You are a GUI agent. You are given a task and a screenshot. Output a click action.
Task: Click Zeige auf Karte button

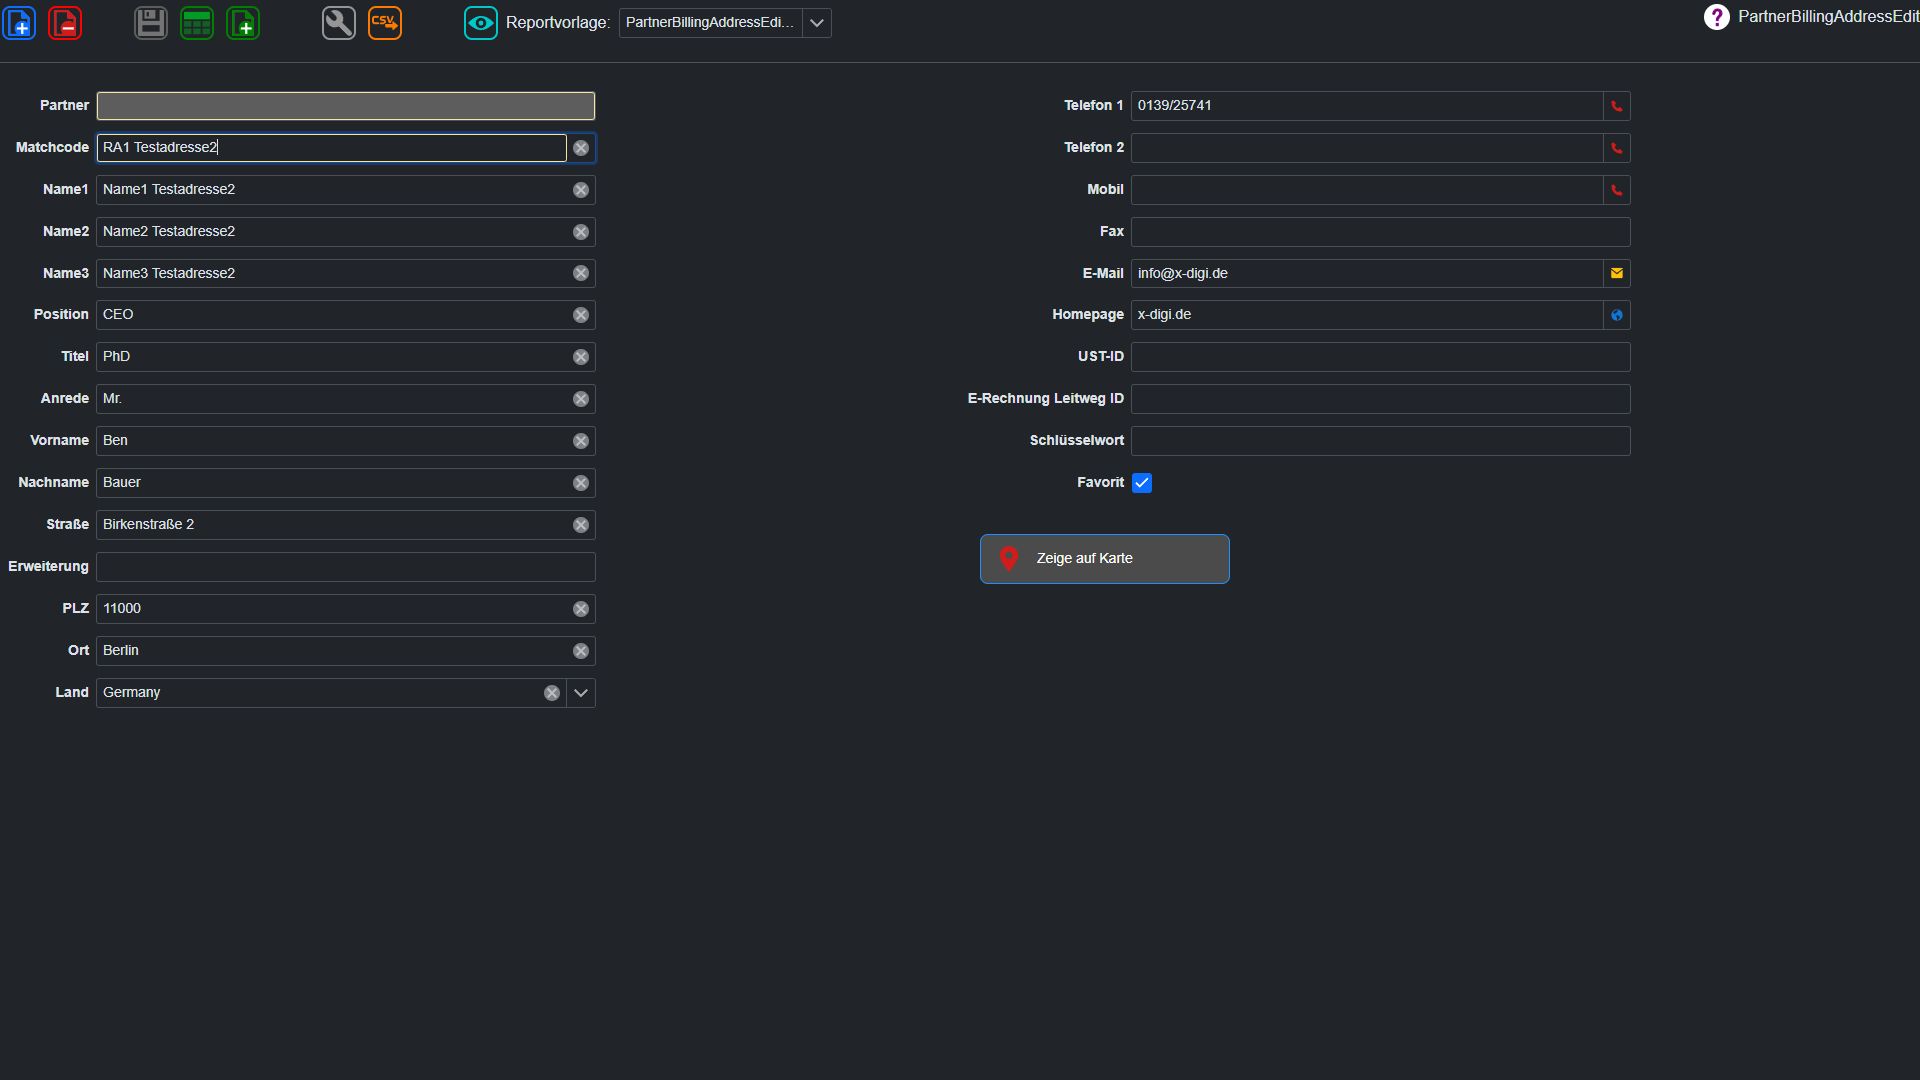pos(1105,559)
